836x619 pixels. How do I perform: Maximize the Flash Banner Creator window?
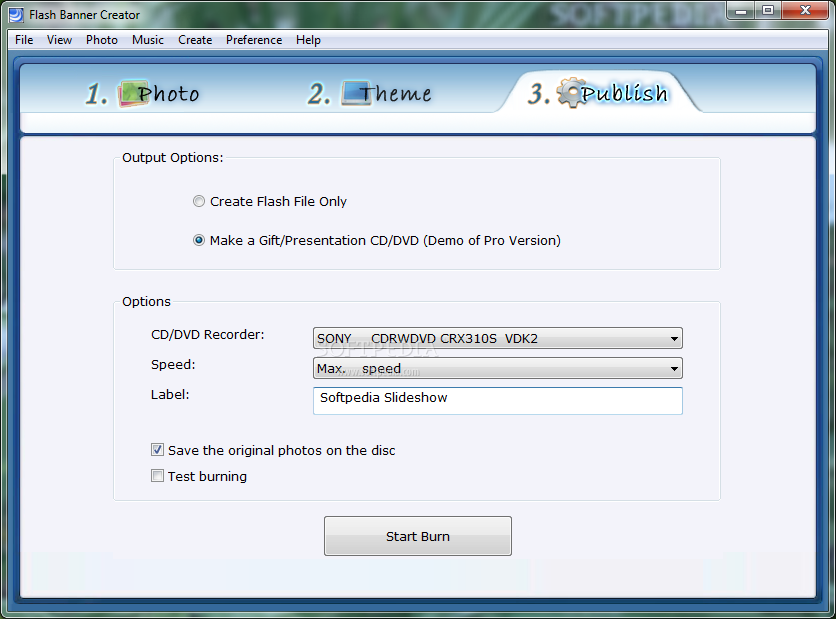[768, 10]
